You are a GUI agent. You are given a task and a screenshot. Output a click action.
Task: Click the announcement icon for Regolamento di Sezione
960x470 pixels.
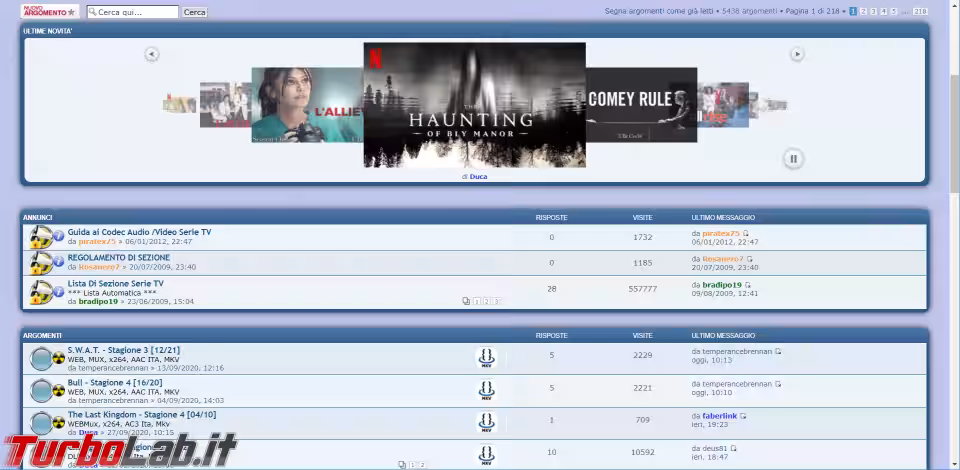(42, 263)
